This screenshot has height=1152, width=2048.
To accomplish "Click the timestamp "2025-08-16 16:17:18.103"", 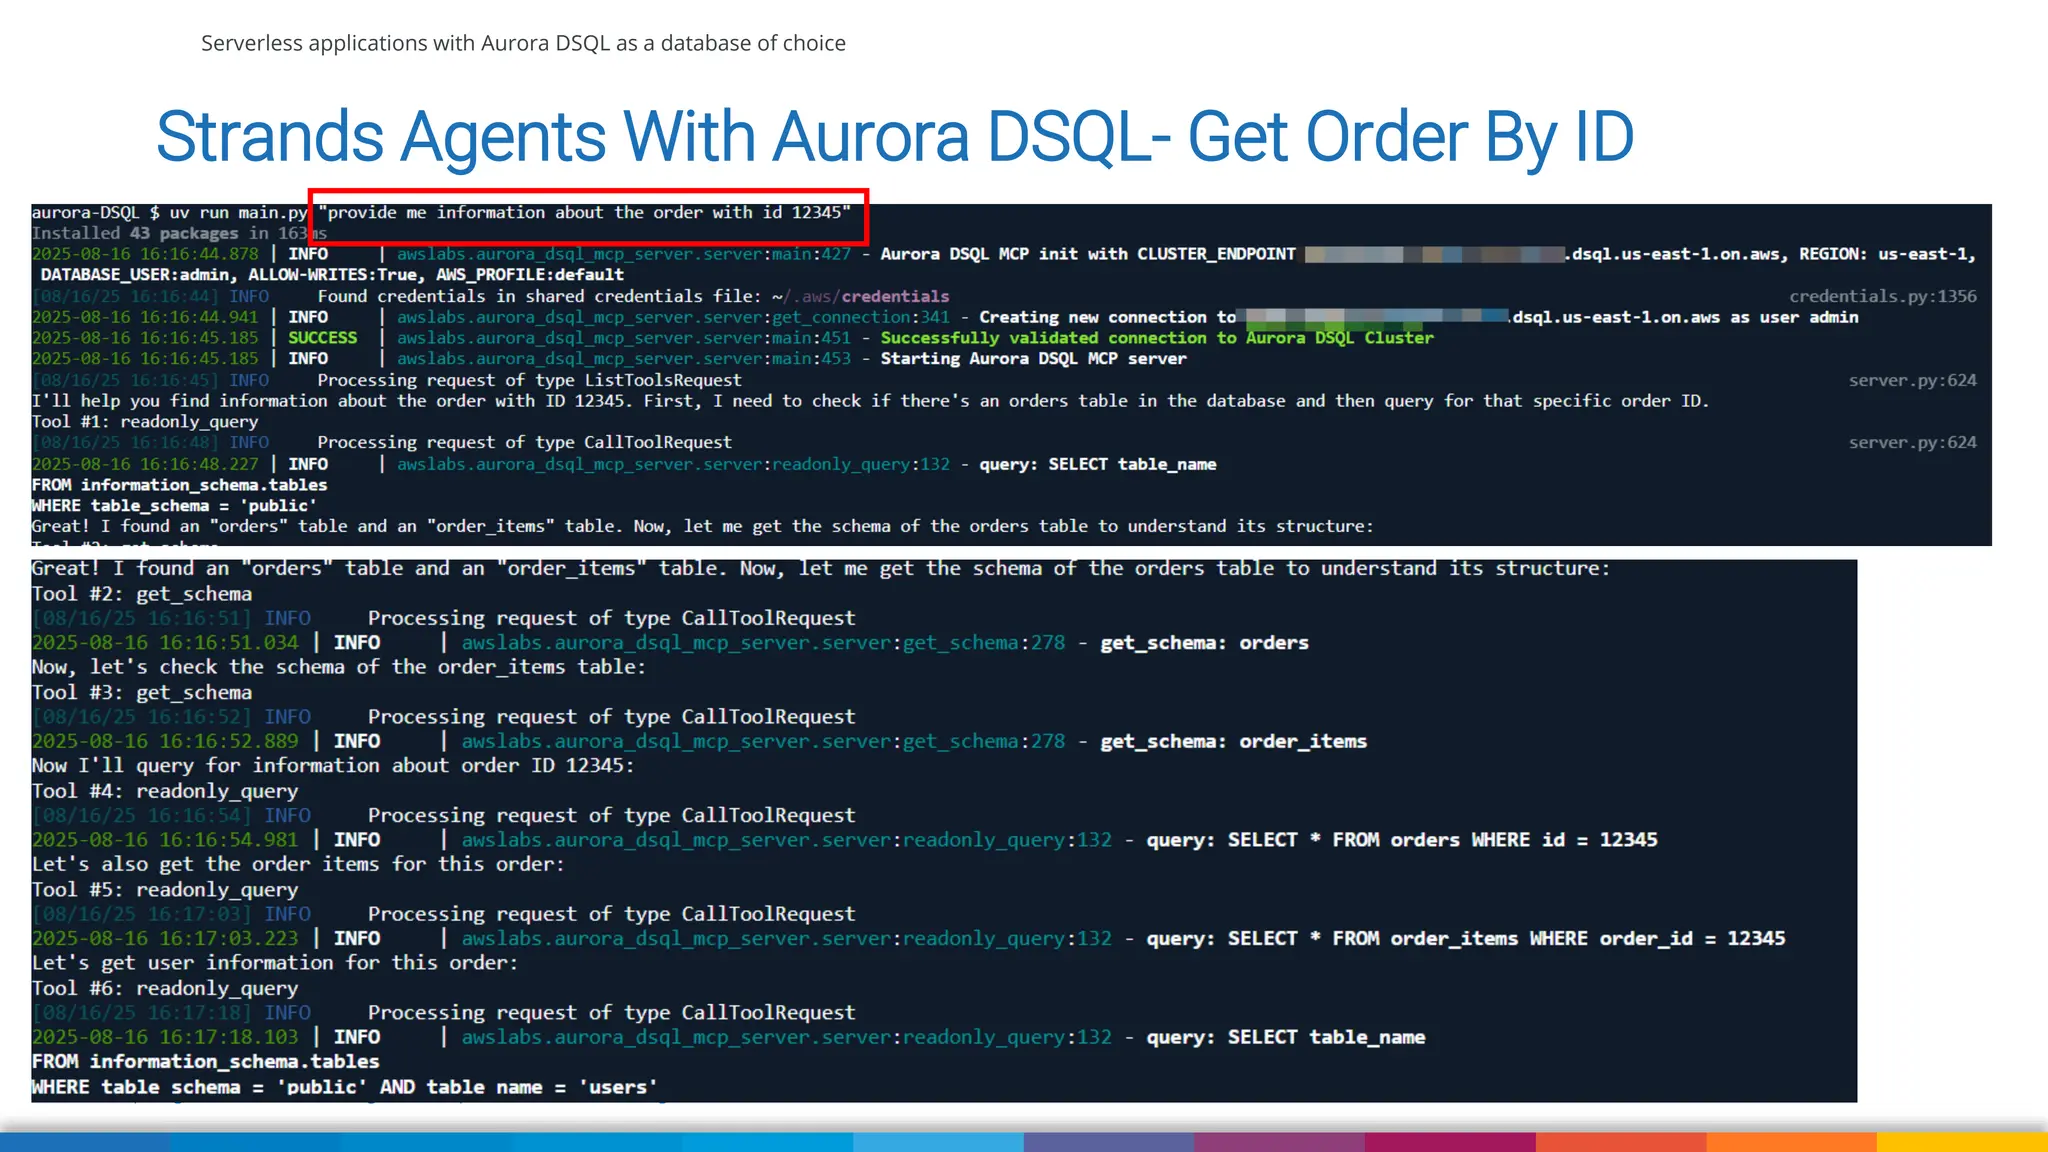I will (x=165, y=1037).
